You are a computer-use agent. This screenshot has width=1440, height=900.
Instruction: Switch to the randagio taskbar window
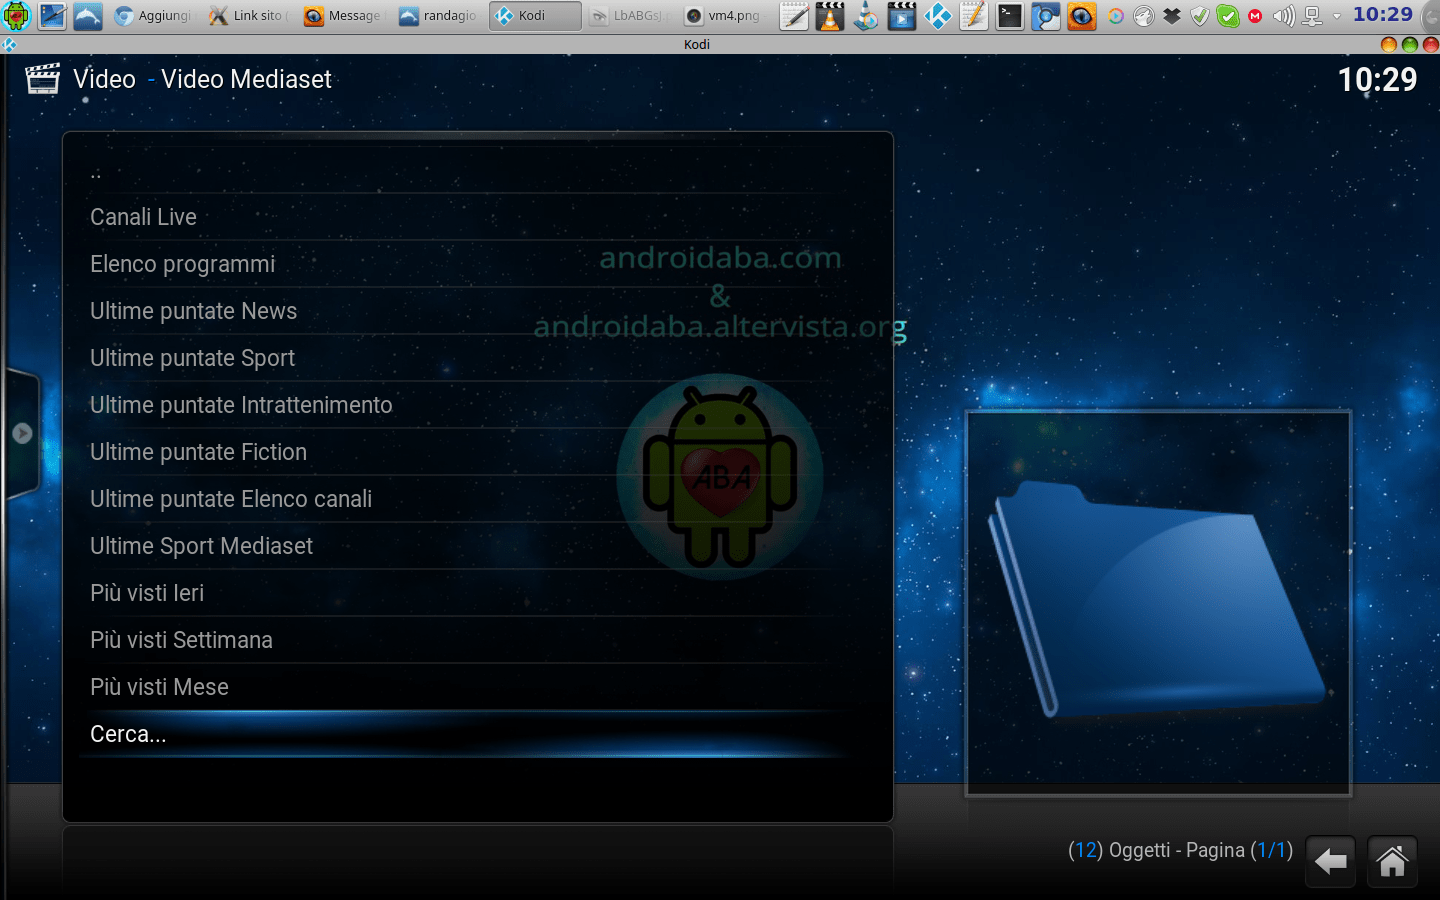point(439,16)
